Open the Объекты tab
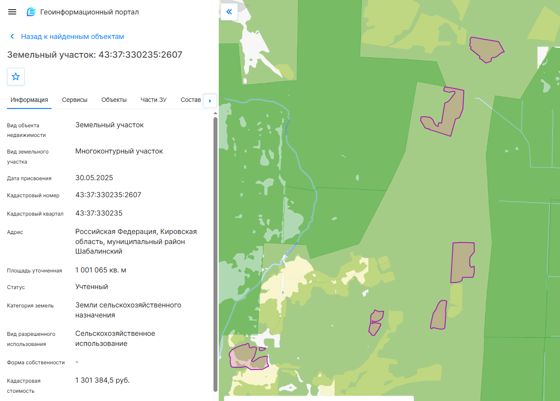The image size is (560, 401). [114, 100]
